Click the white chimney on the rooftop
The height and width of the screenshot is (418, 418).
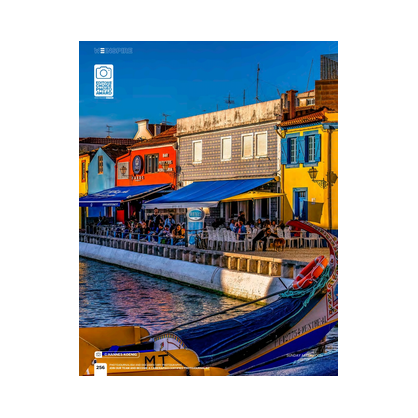(x=143, y=130)
